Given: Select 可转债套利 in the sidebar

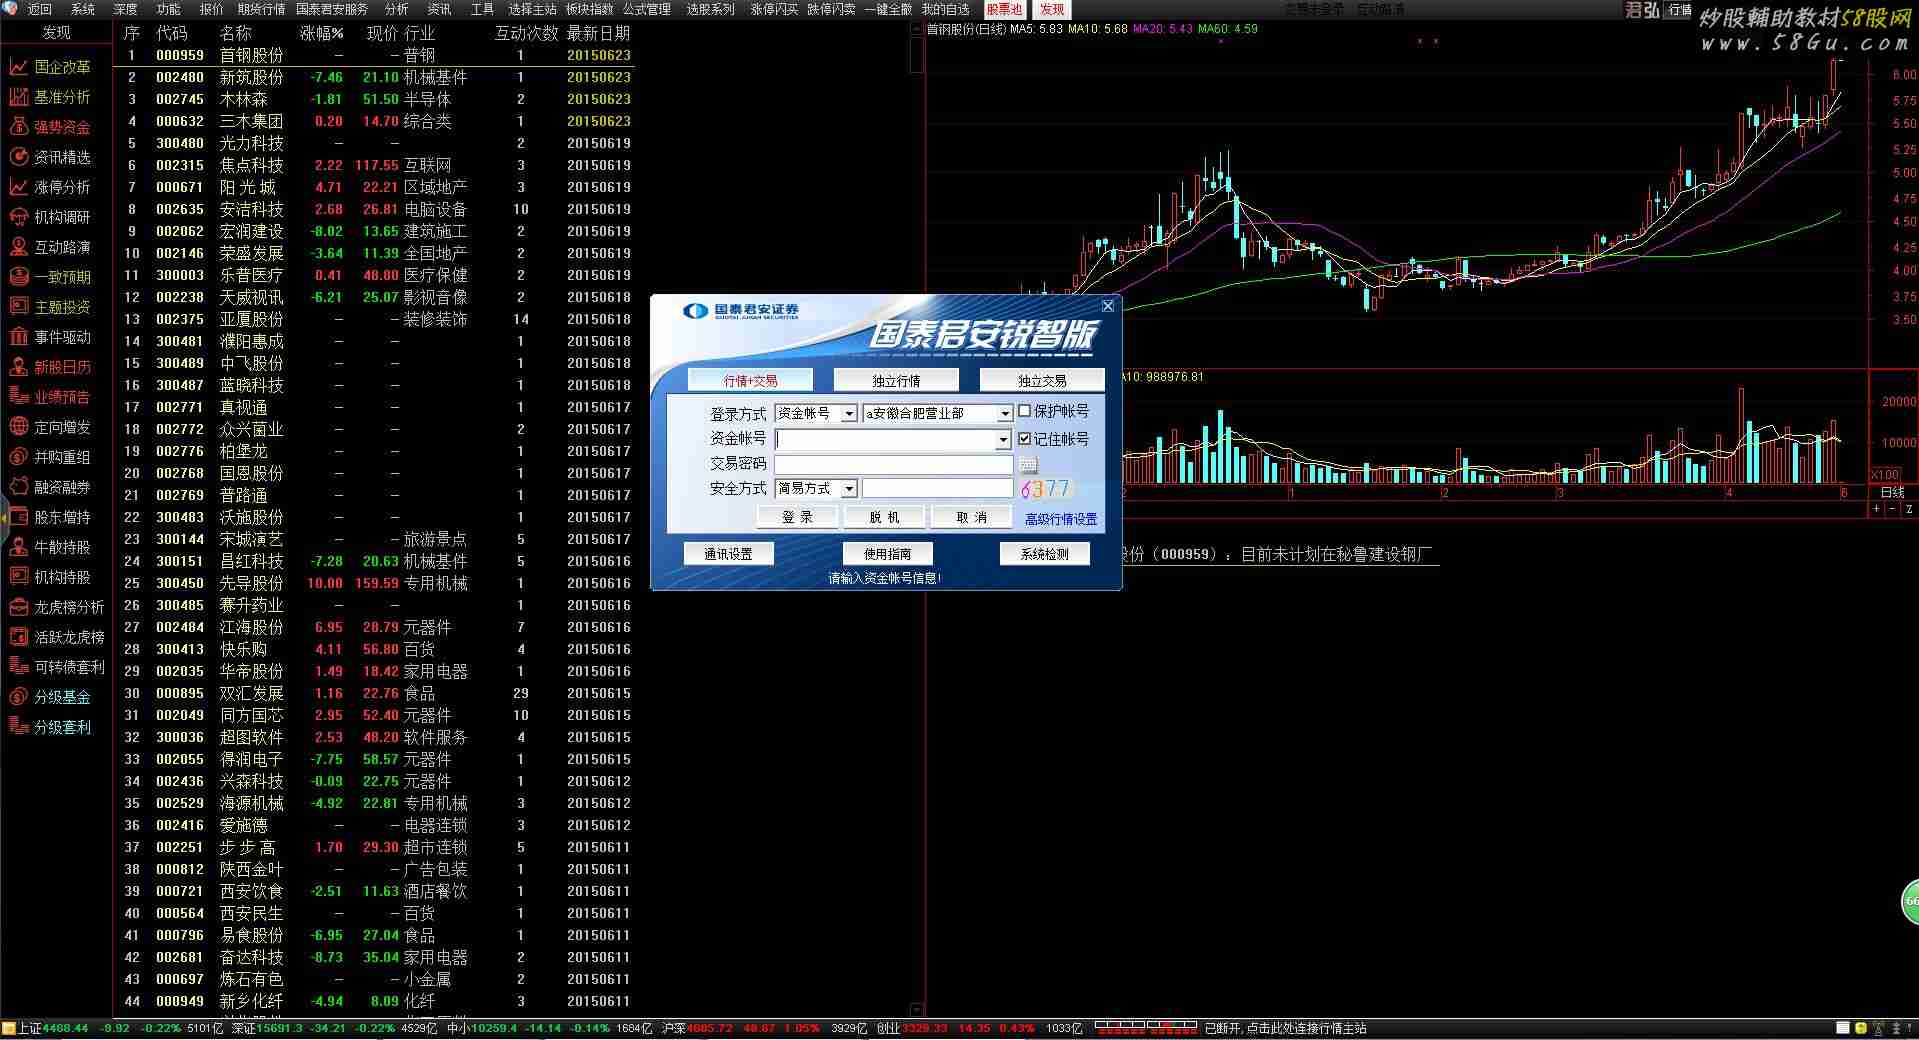Looking at the screenshot, I should (57, 667).
